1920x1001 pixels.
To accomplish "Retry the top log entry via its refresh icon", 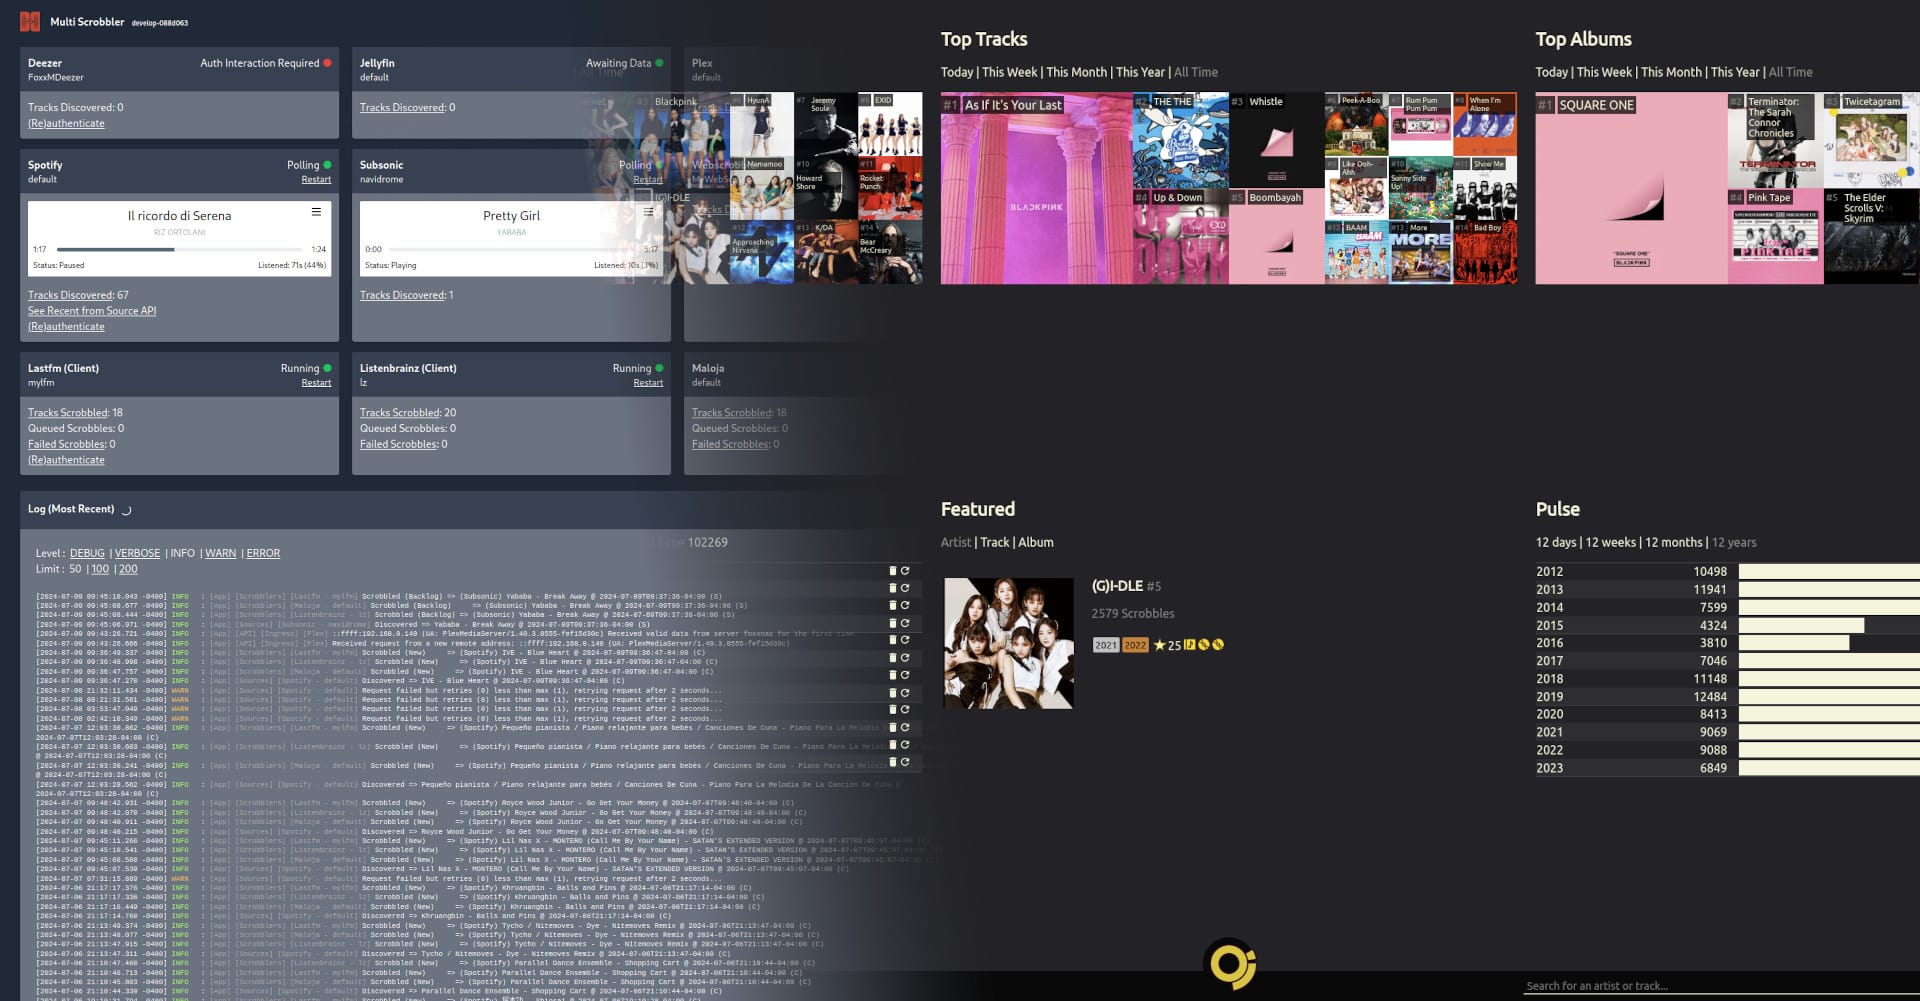I will point(904,571).
